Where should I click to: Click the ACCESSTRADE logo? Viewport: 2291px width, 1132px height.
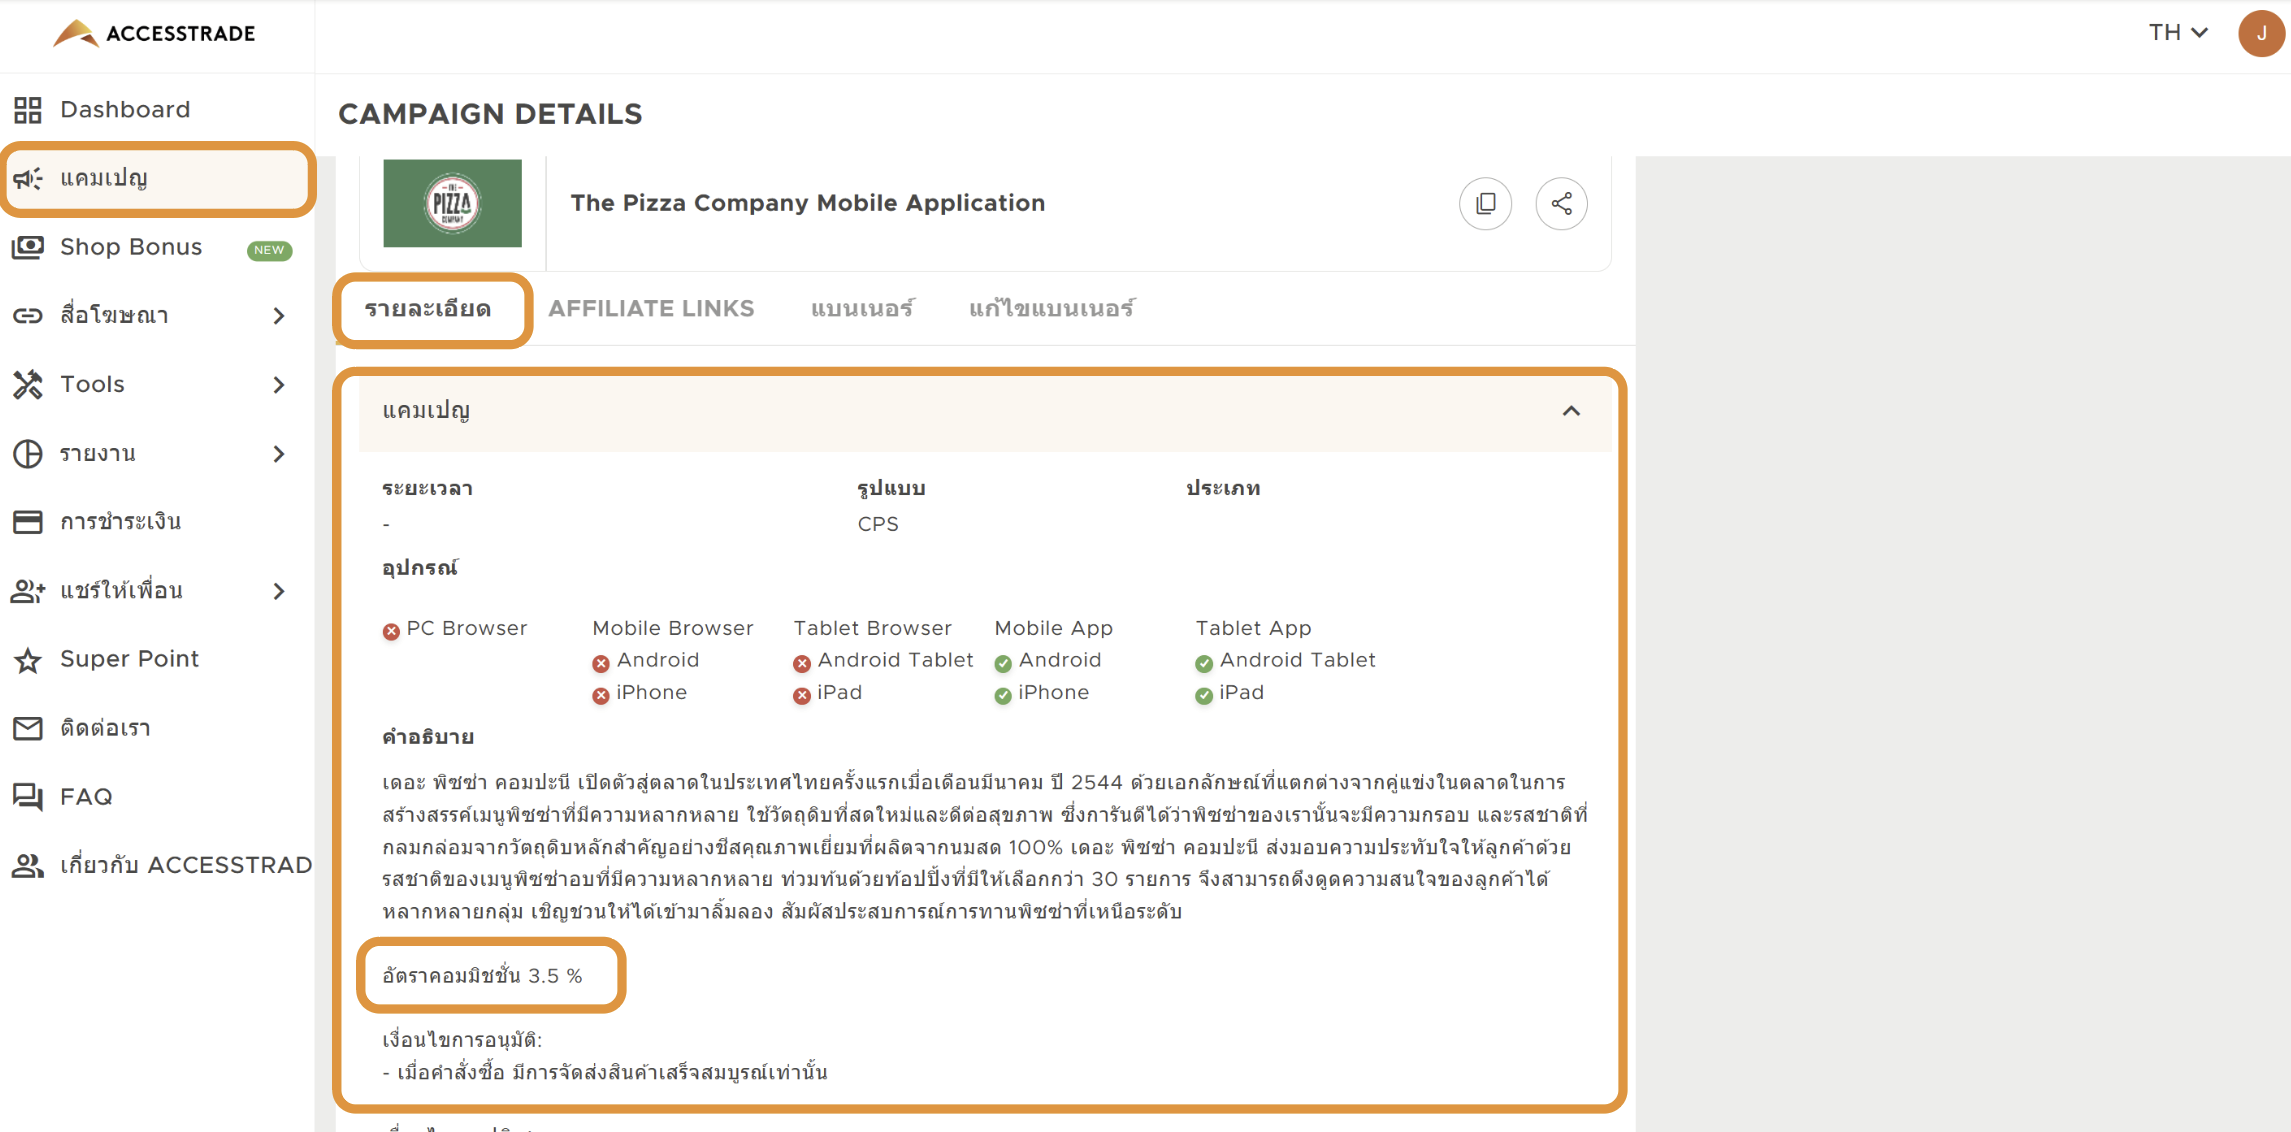click(x=154, y=34)
